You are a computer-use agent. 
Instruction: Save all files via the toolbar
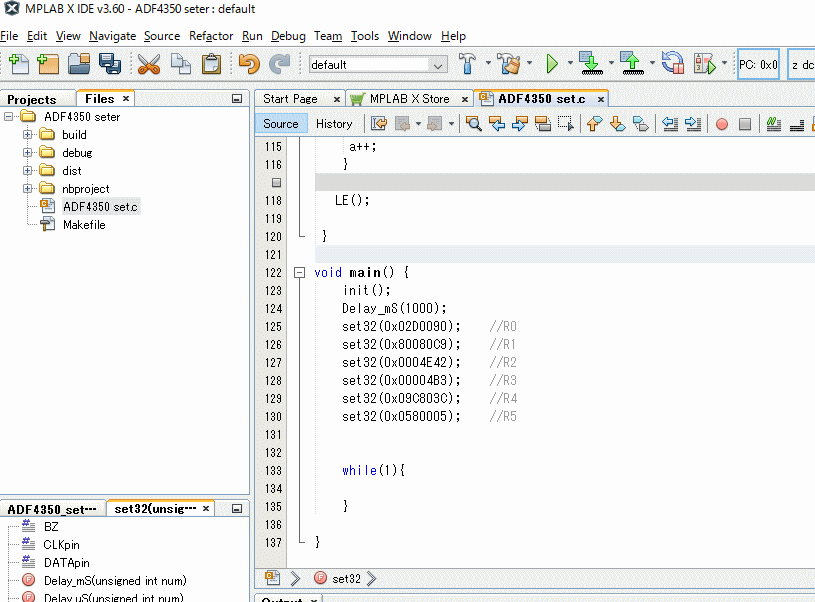click(110, 64)
